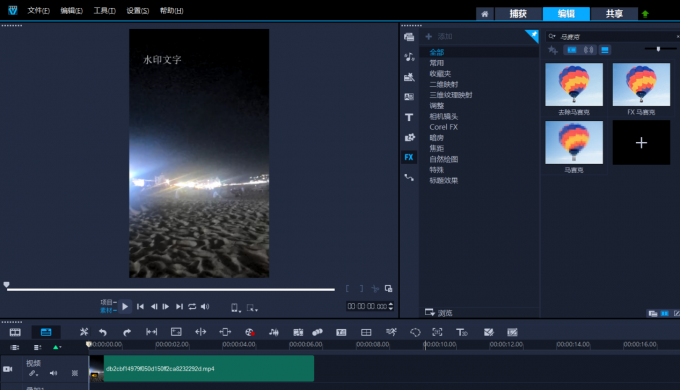The width and height of the screenshot is (680, 390).
Task: Open the 3D Title editor
Action: pos(461,332)
